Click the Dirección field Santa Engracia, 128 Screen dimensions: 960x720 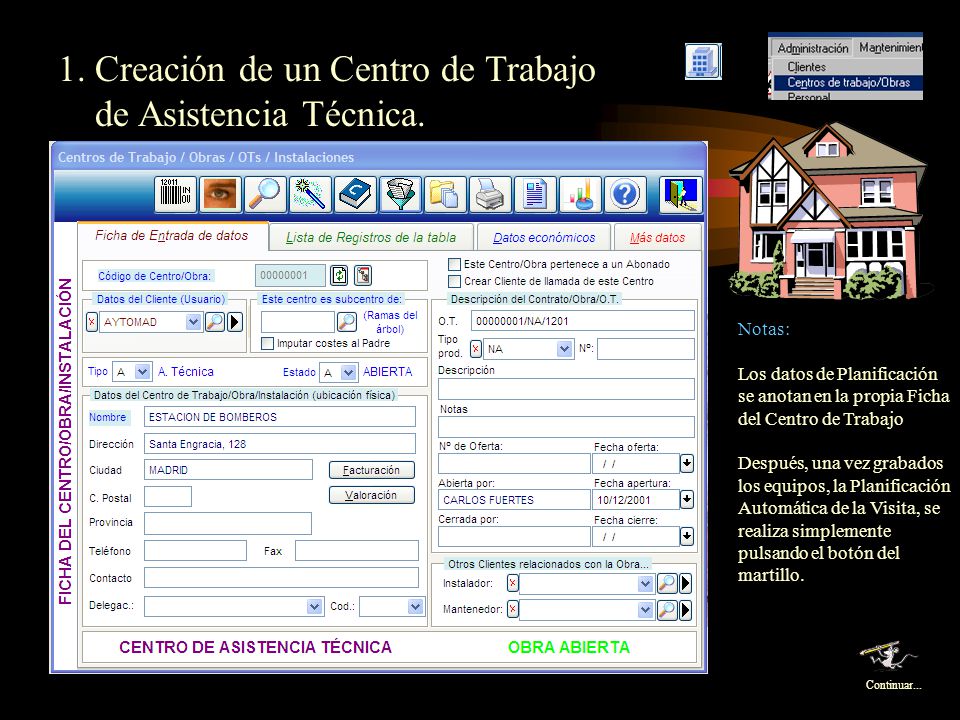pos(280,444)
